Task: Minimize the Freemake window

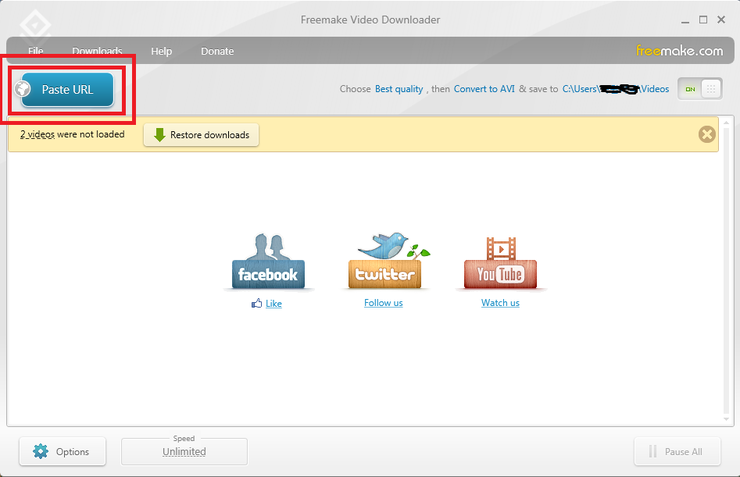Action: (685, 20)
